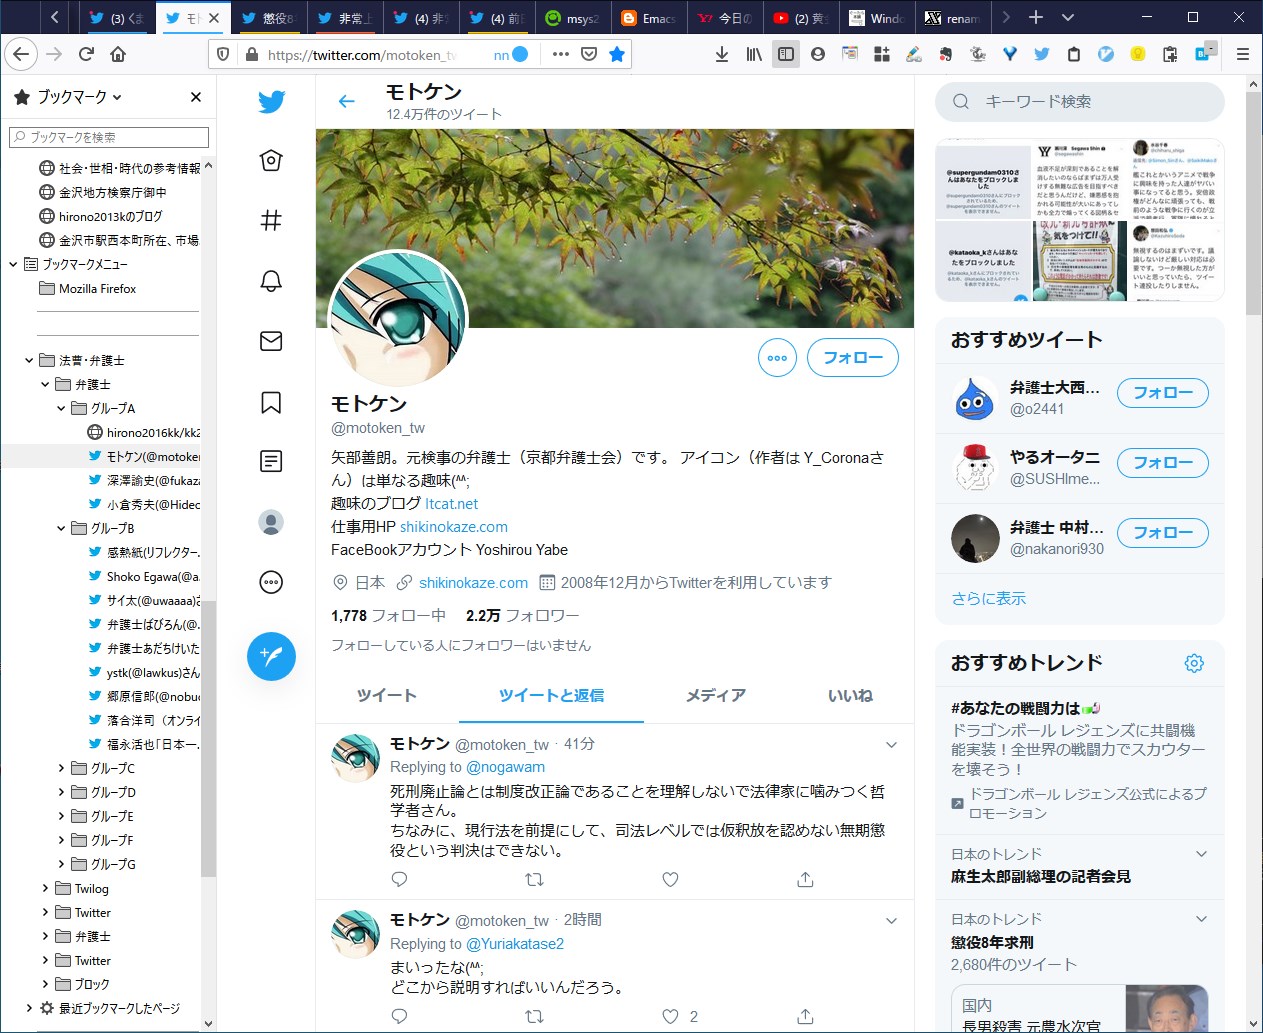The width and height of the screenshot is (1263, 1033).
Task: Go back using profile header arrow
Action: (x=347, y=101)
